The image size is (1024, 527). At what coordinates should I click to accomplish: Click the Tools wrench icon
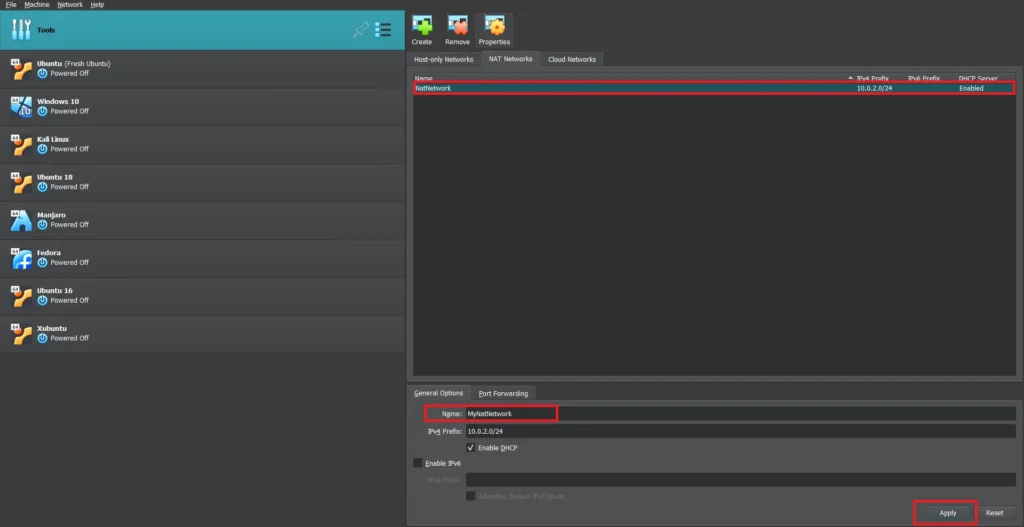click(22, 29)
